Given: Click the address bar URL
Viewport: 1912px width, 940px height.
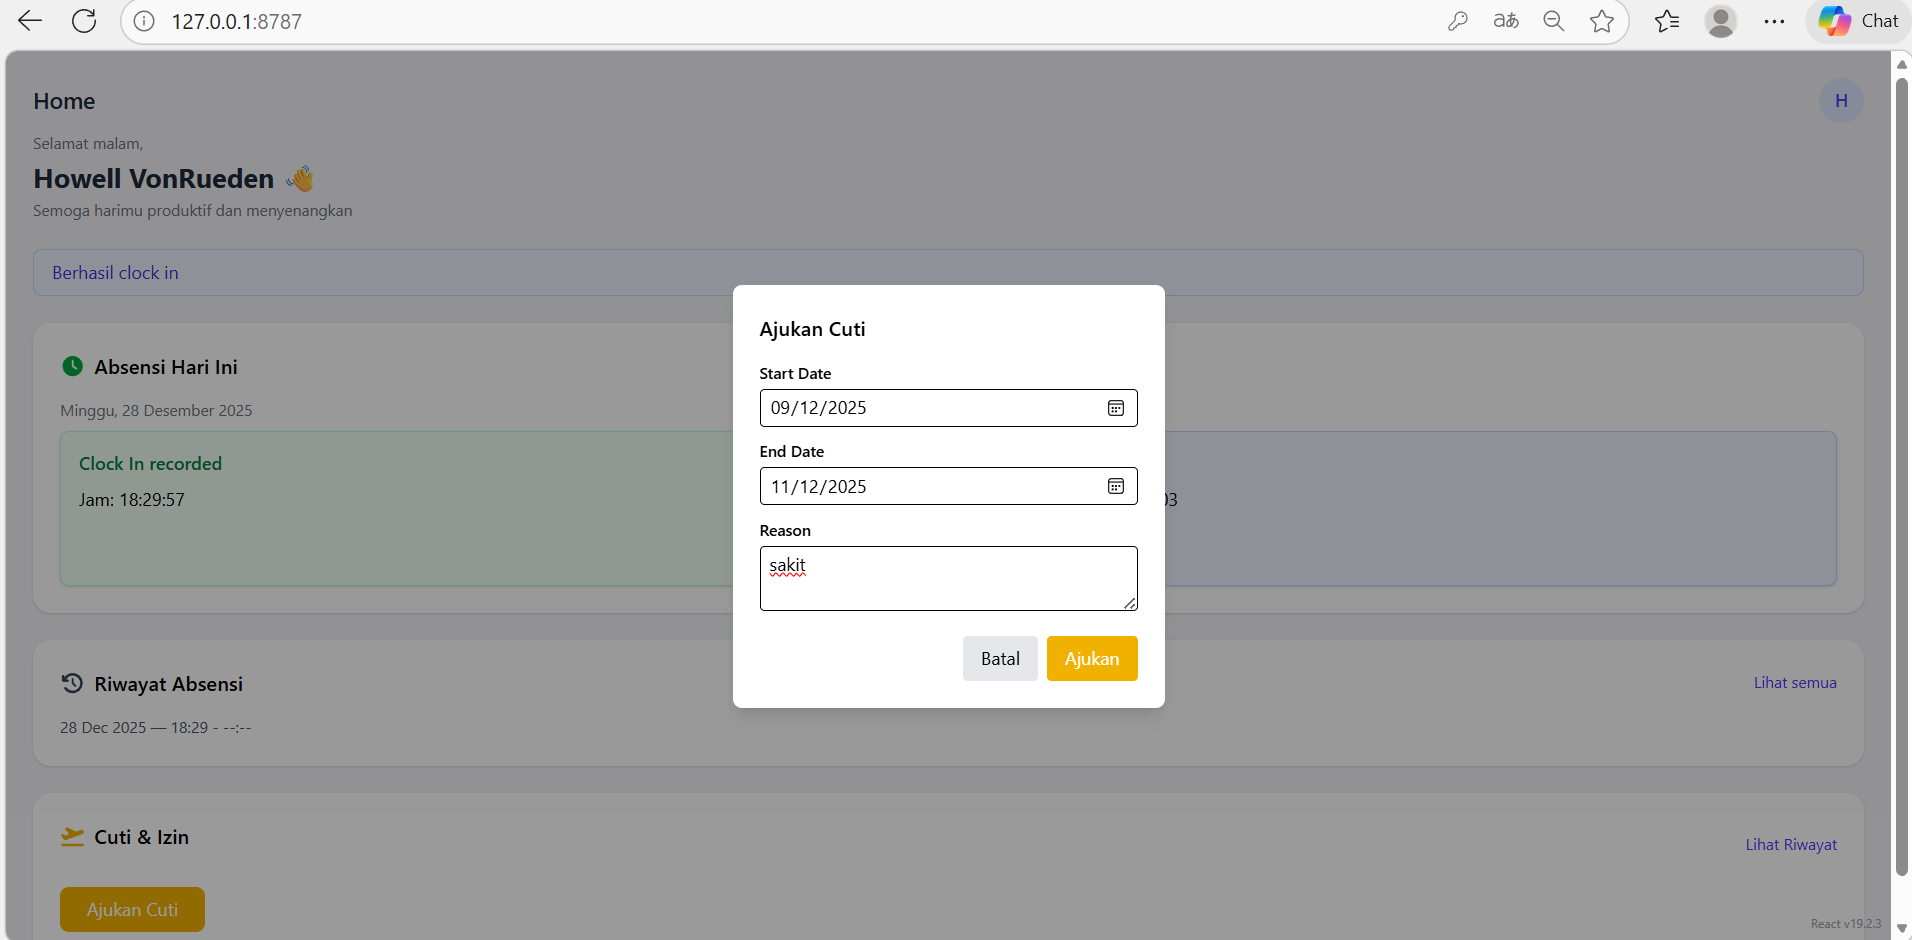Looking at the screenshot, I should 237,21.
